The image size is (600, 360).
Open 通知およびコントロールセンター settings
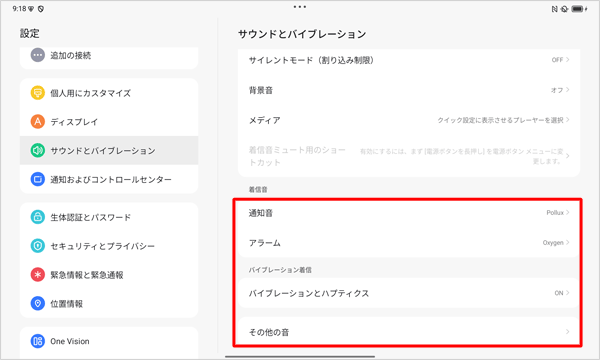click(x=109, y=179)
